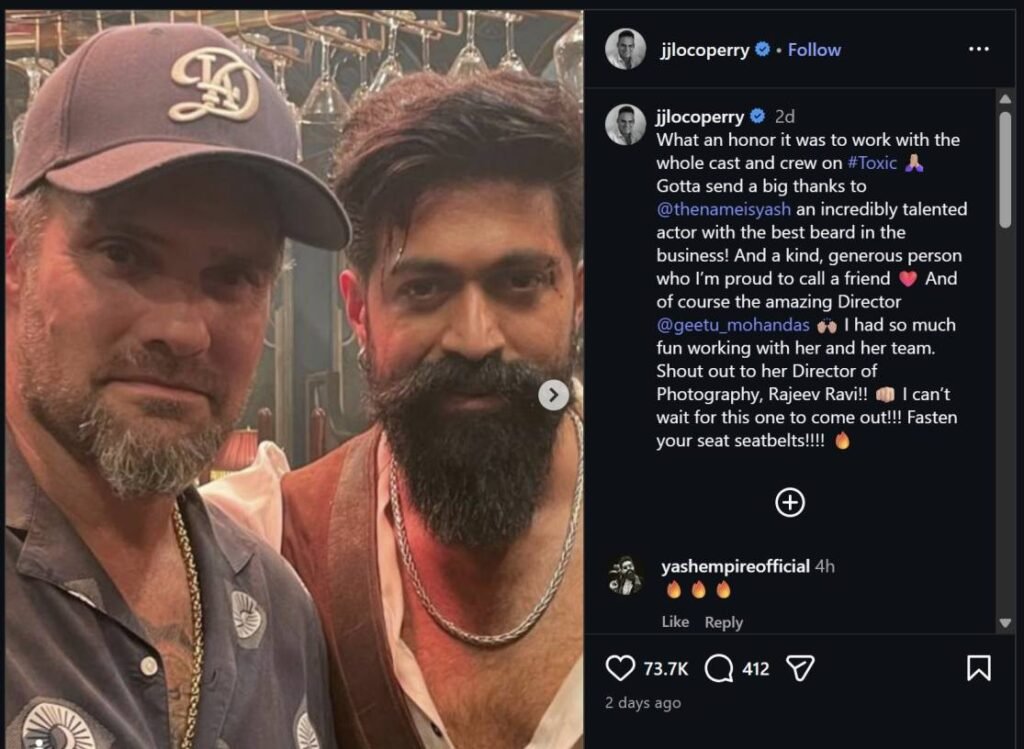Open the three-dot more options menu

click(x=978, y=49)
